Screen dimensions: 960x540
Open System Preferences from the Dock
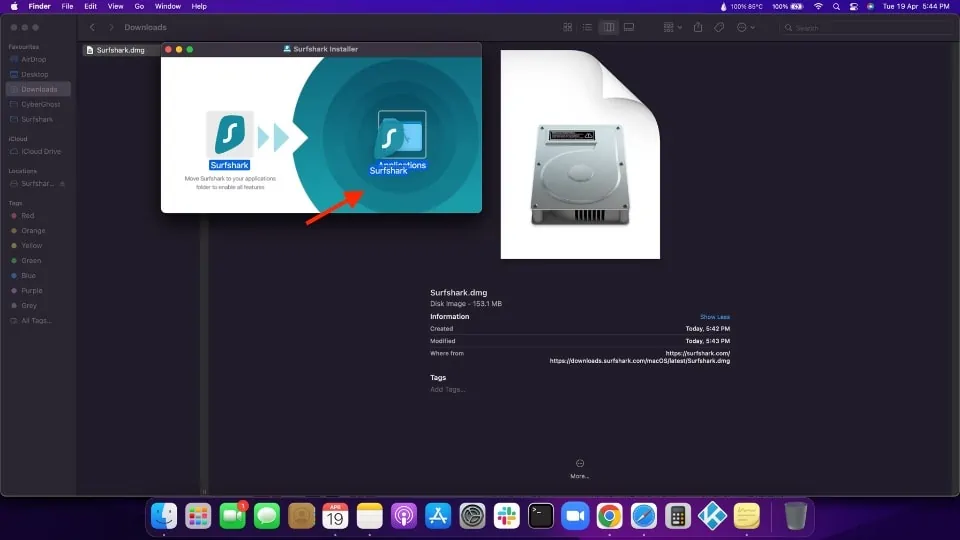[x=473, y=516]
